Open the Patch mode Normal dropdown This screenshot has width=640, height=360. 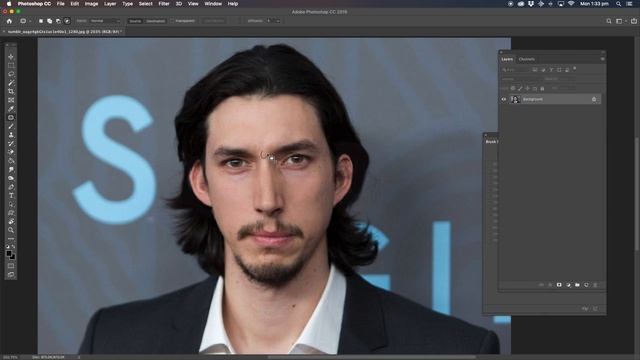pyautogui.click(x=105, y=21)
